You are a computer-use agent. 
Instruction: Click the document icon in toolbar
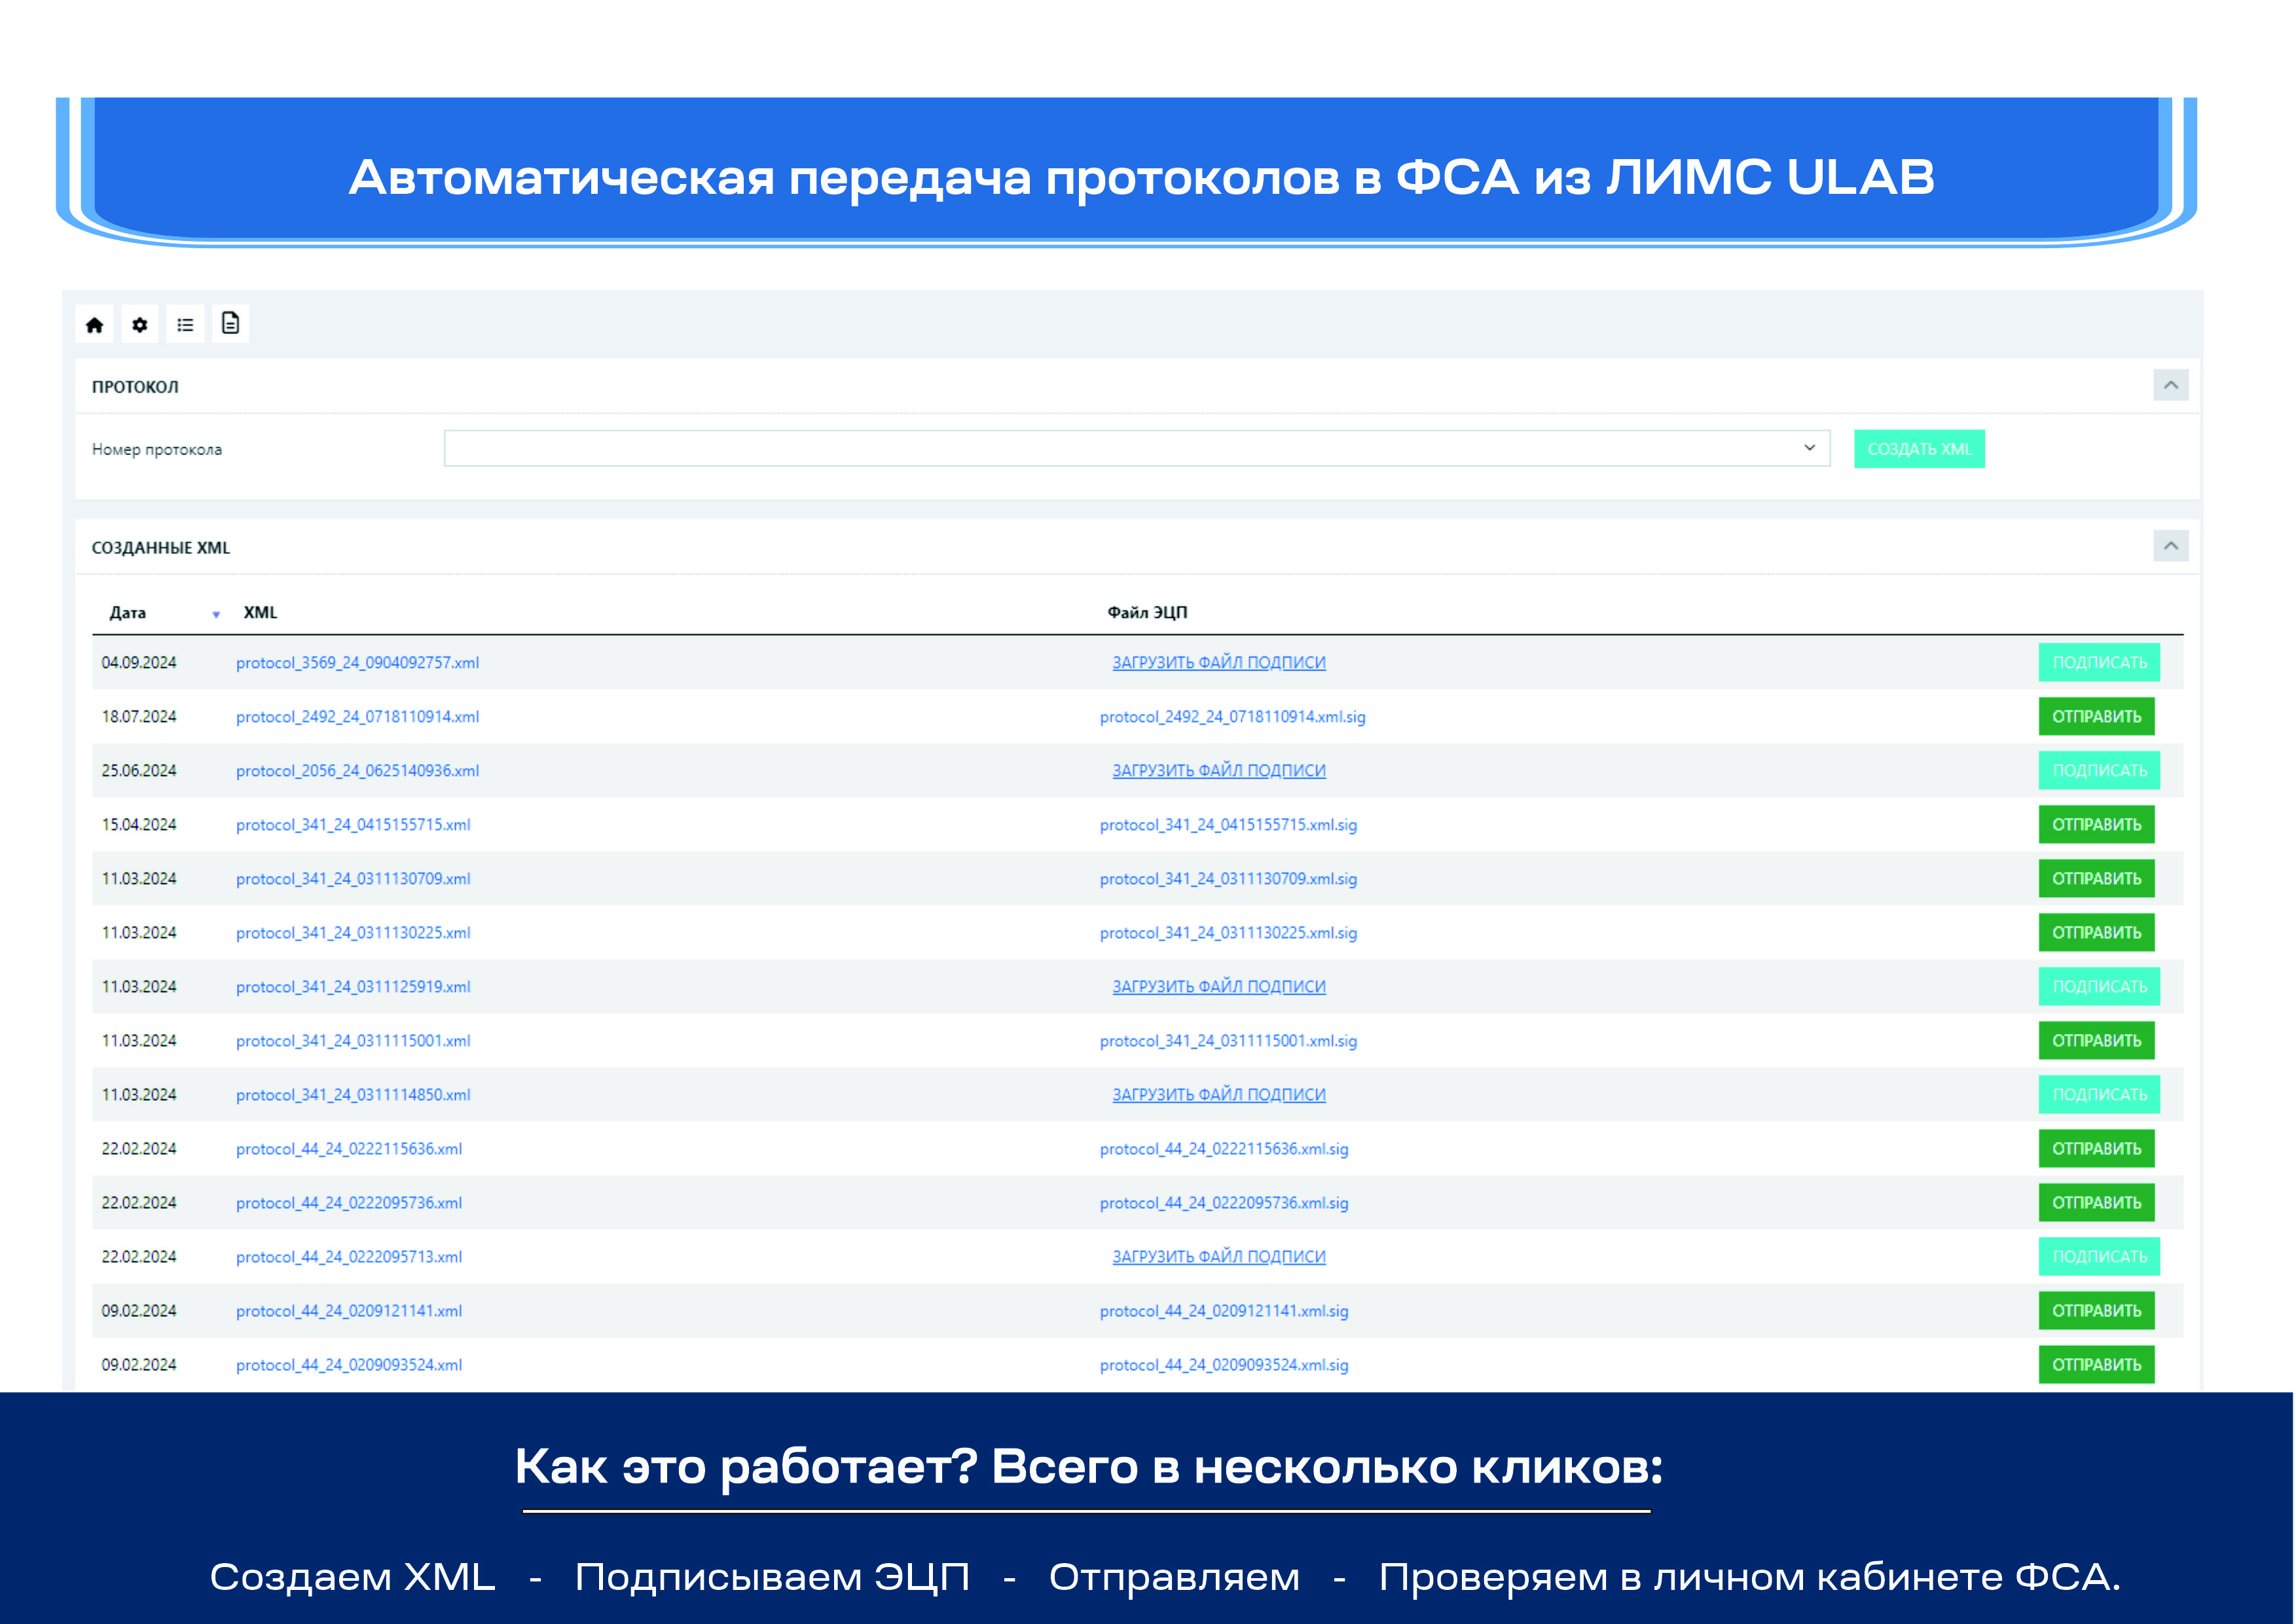(230, 324)
